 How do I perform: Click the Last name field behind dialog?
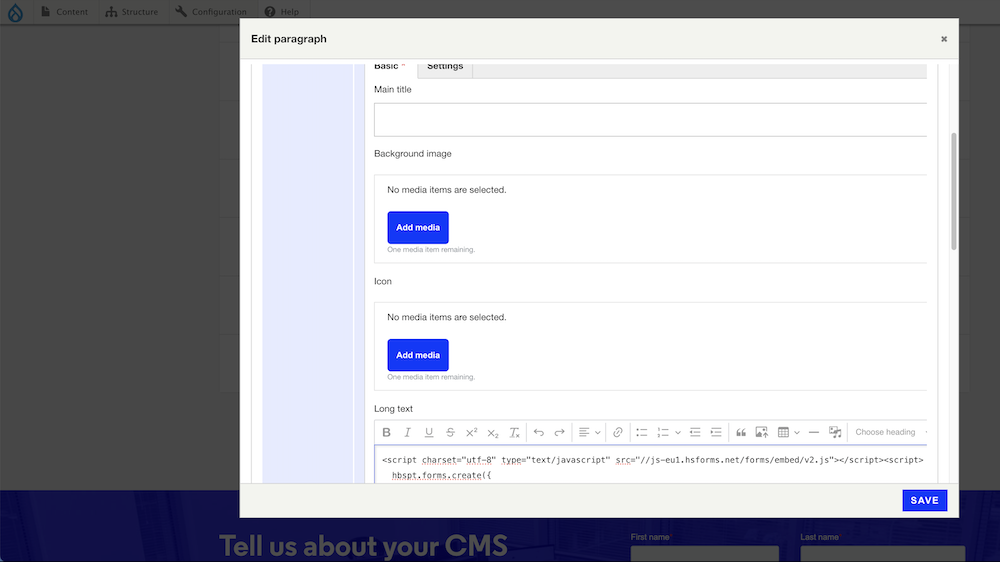click(x=883, y=553)
